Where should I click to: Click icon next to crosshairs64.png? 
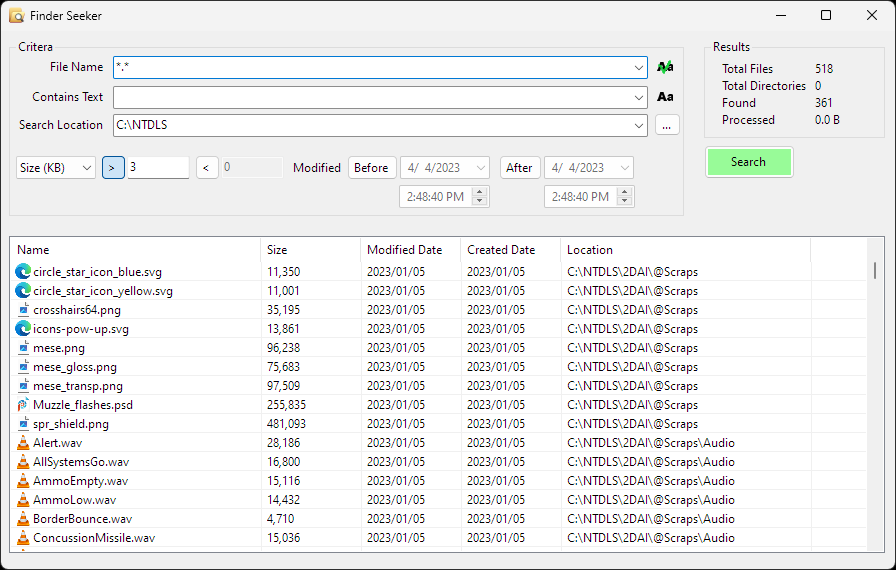[x=23, y=310]
